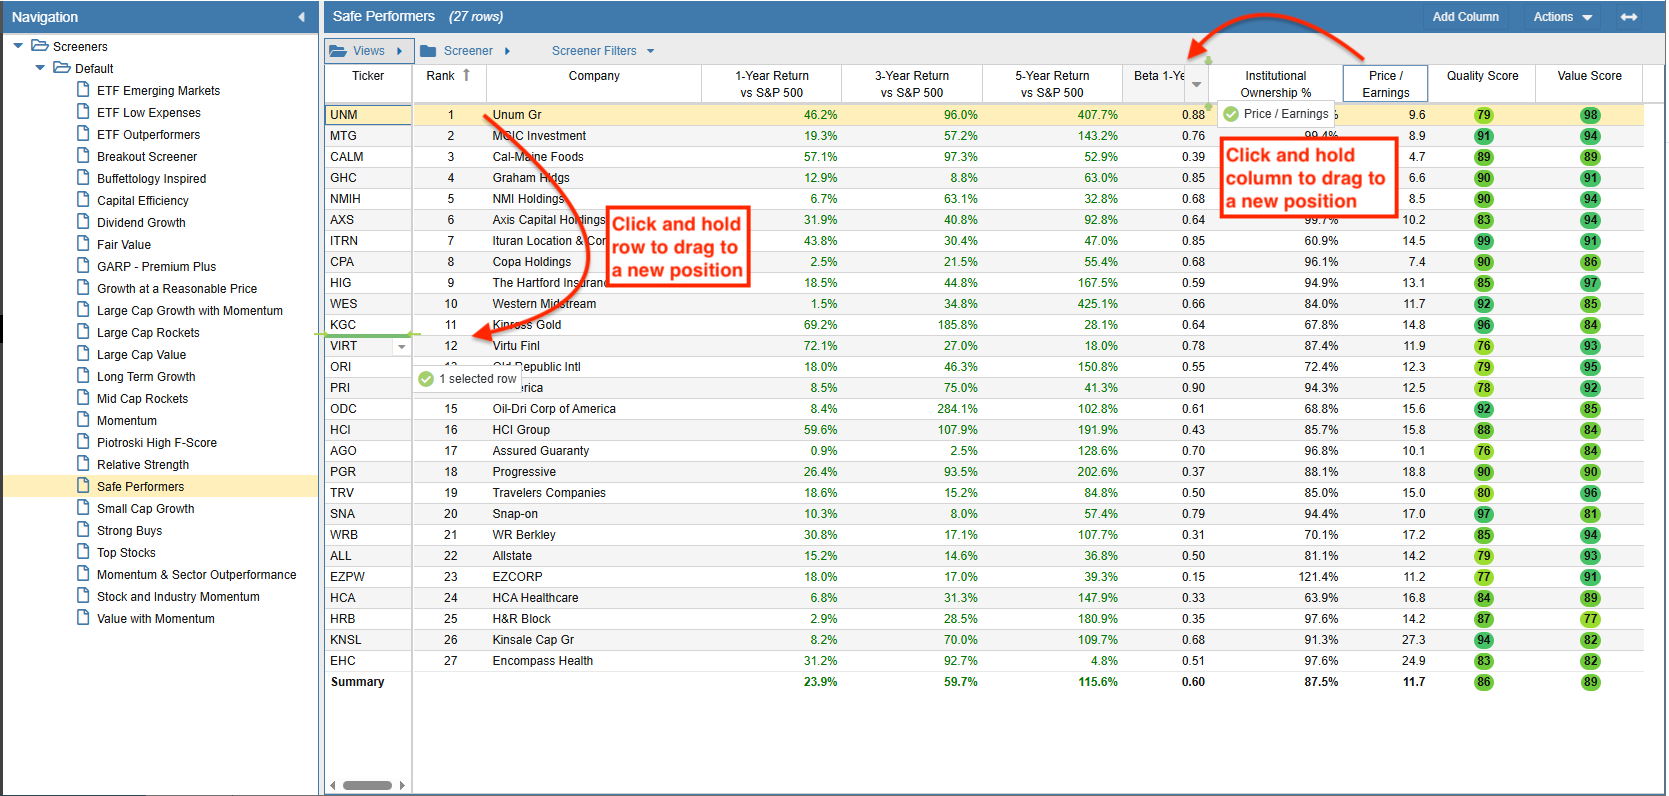Click the Screener folder icon
1669x796 pixels.
[x=428, y=51]
